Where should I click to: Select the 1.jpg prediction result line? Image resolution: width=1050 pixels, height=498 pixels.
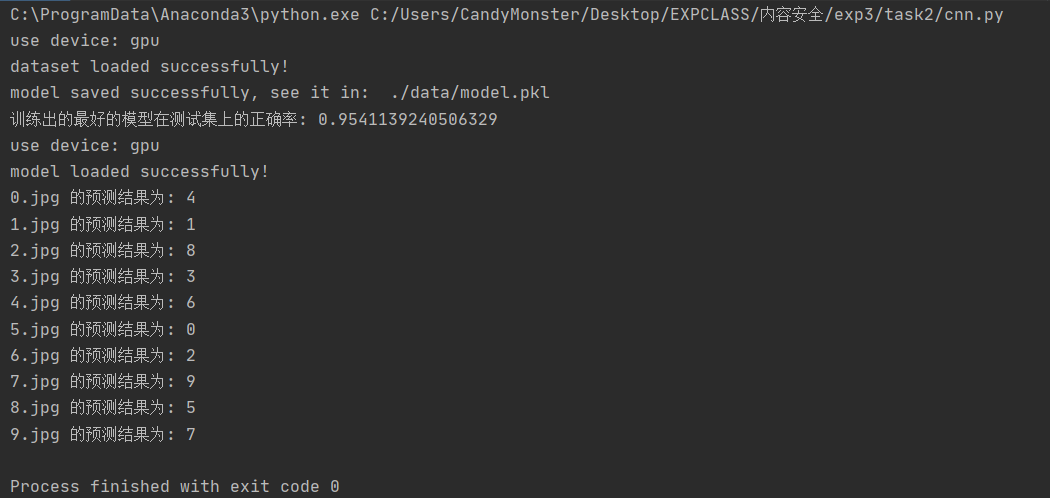(x=102, y=224)
